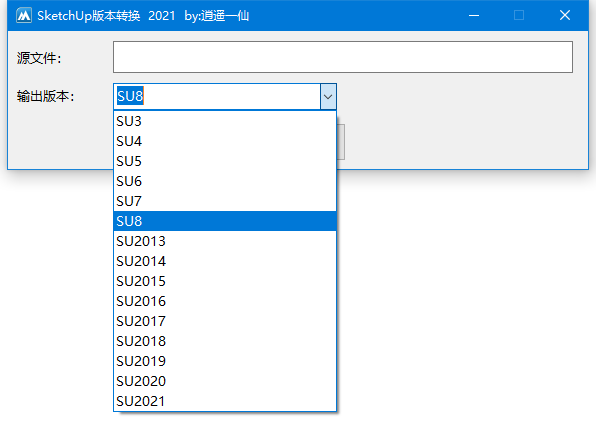The width and height of the screenshot is (596, 424).
Task: Choose SU2021 at the list bottom
Action: click(x=225, y=401)
